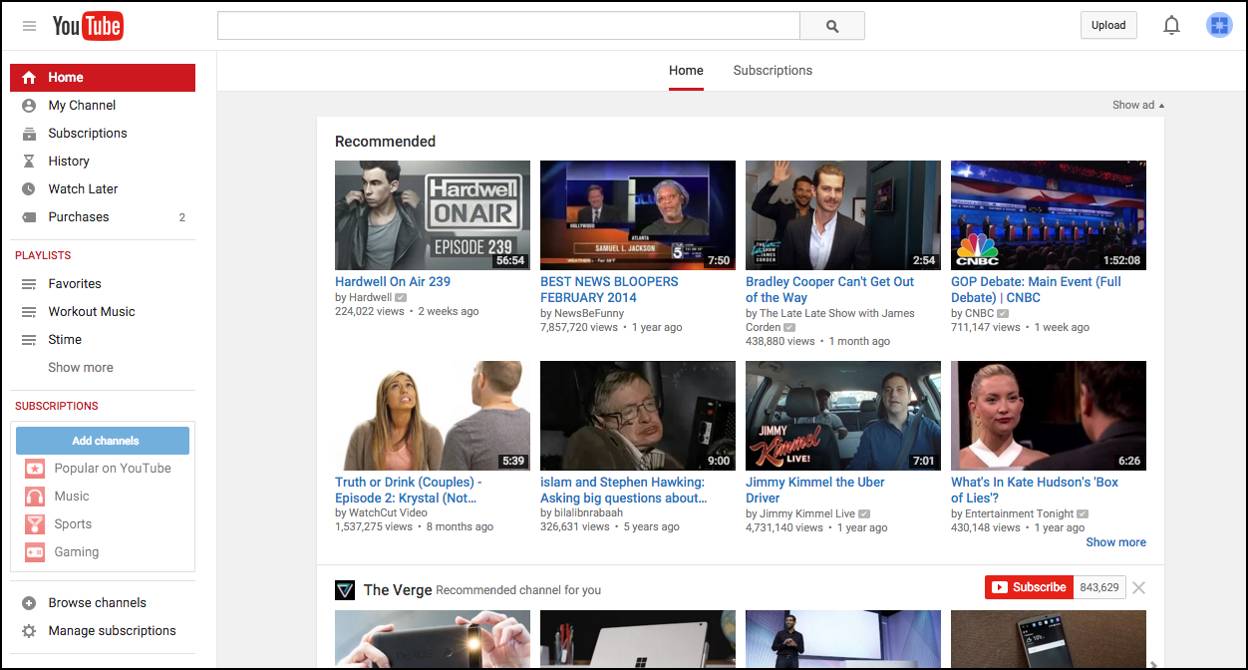The height and width of the screenshot is (670, 1248).
Task: Expand the Show ad toggle
Action: coord(1138,105)
